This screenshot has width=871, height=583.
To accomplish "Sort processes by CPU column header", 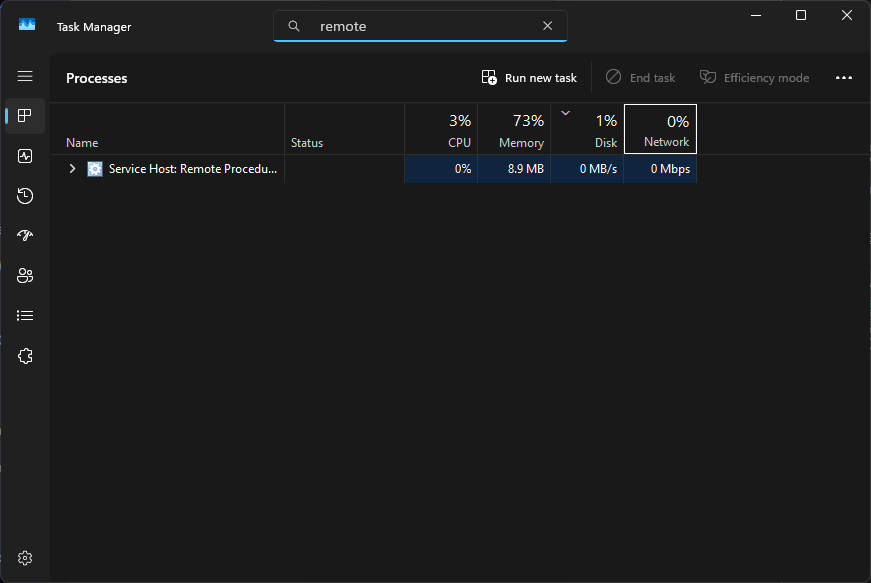I will coord(441,130).
